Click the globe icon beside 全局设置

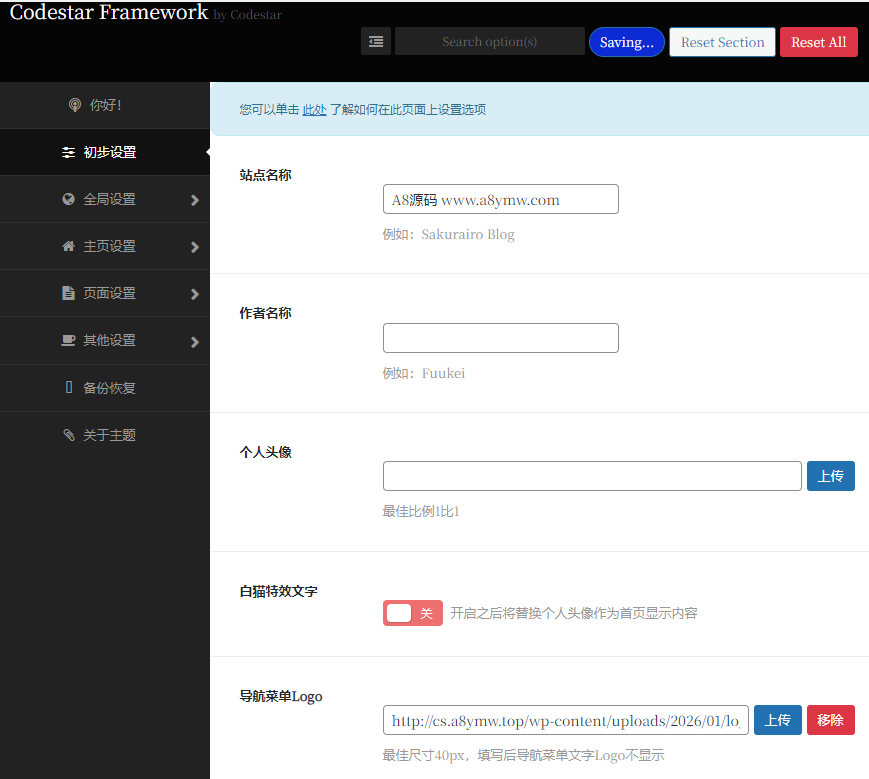pyautogui.click(x=68, y=199)
